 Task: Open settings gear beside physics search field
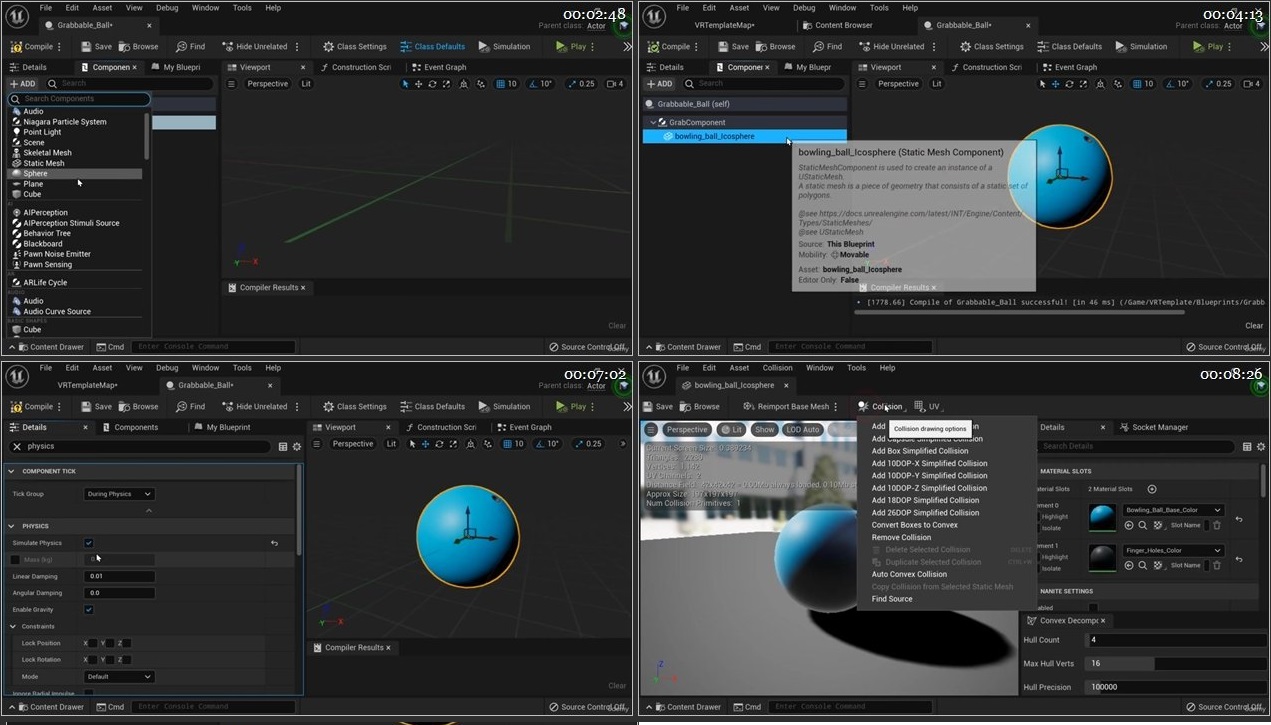click(297, 447)
